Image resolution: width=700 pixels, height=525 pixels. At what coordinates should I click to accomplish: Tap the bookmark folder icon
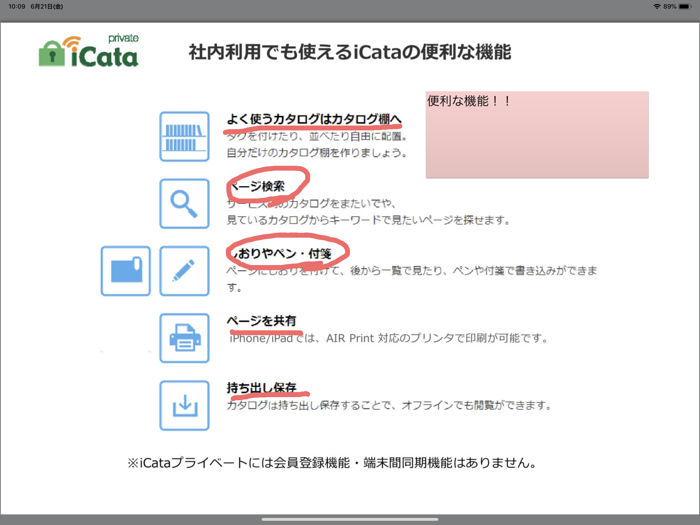pyautogui.click(x=125, y=271)
